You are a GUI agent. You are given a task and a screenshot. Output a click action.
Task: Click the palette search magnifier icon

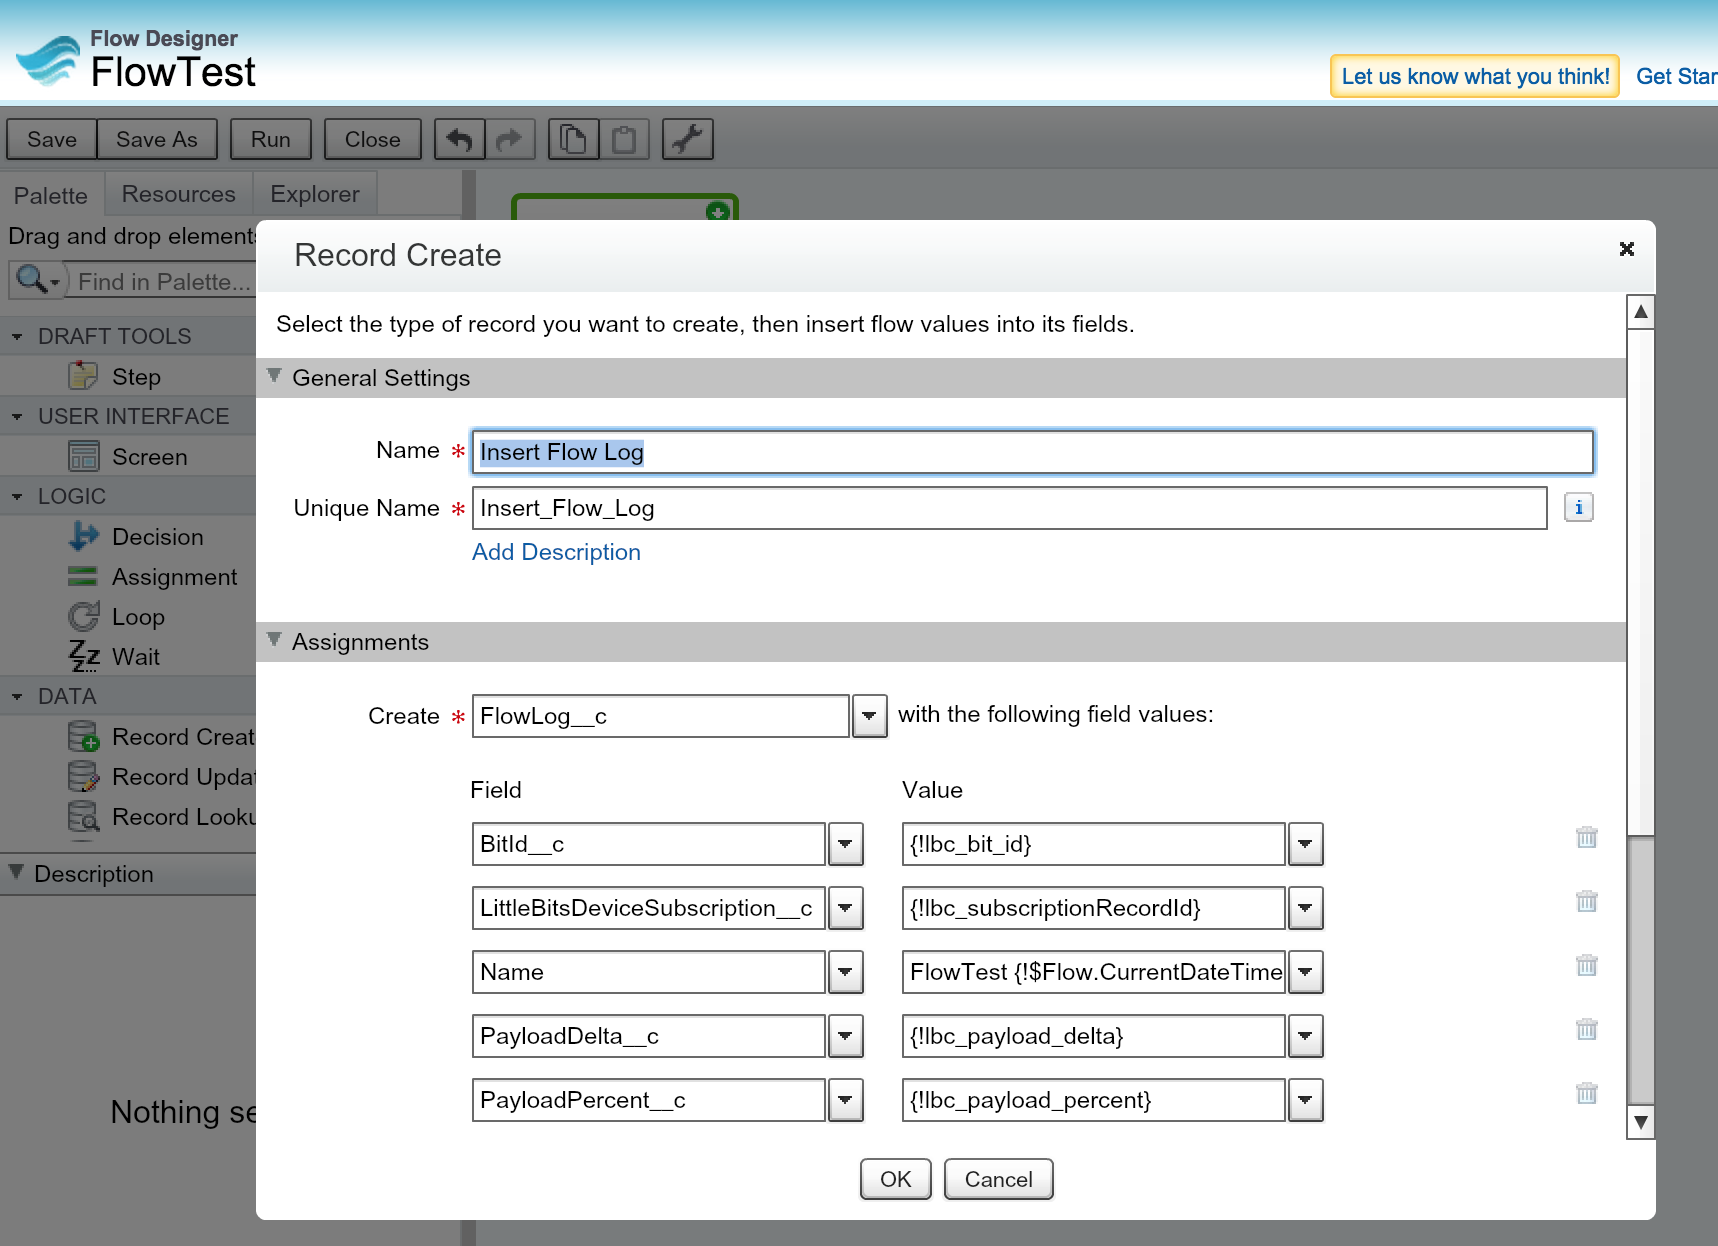[34, 281]
